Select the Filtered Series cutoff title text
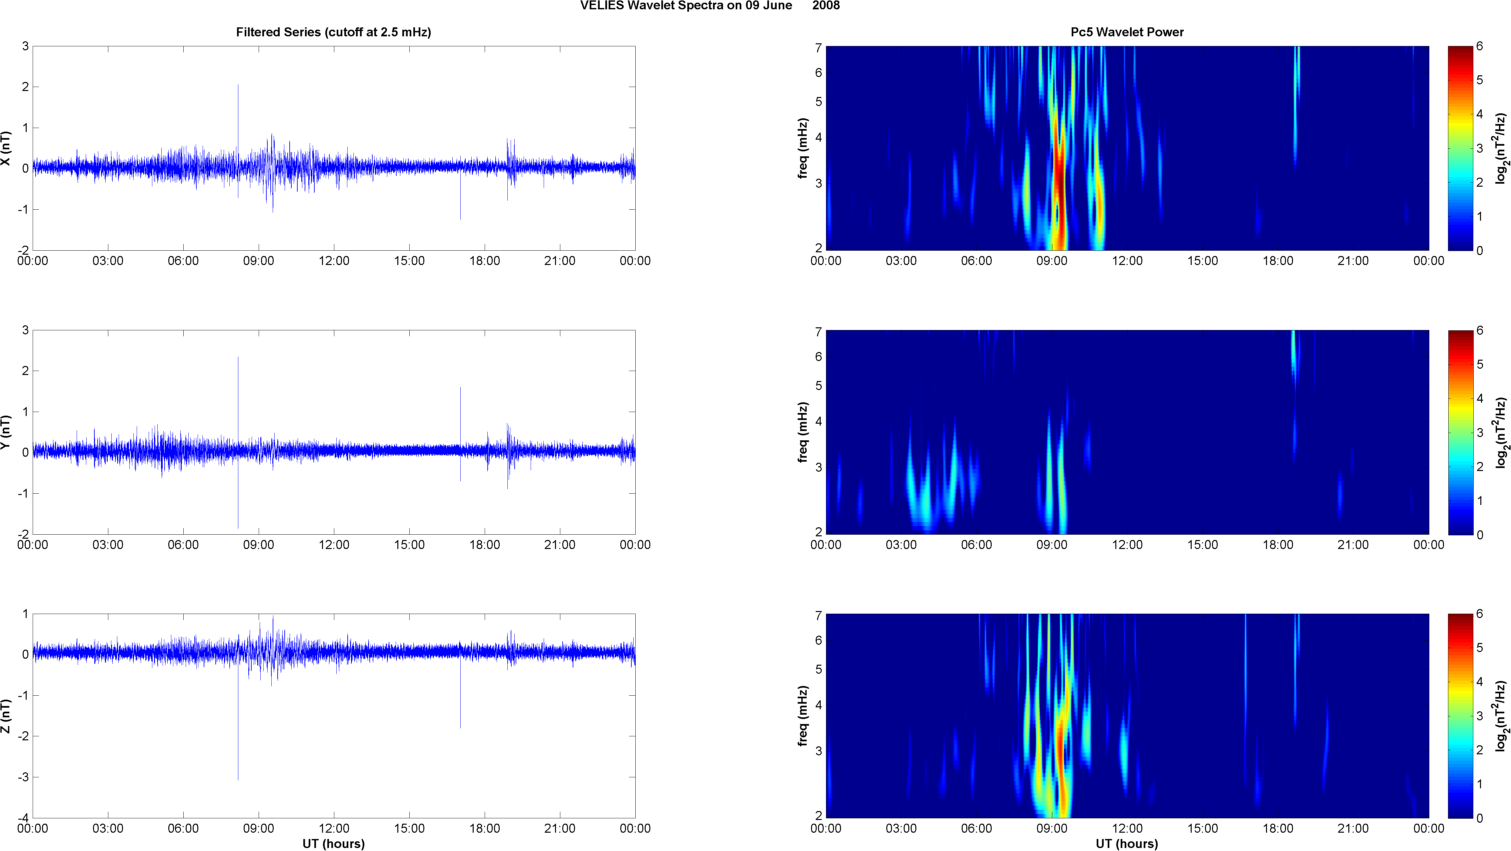The height and width of the screenshot is (851, 1511). 333,32
